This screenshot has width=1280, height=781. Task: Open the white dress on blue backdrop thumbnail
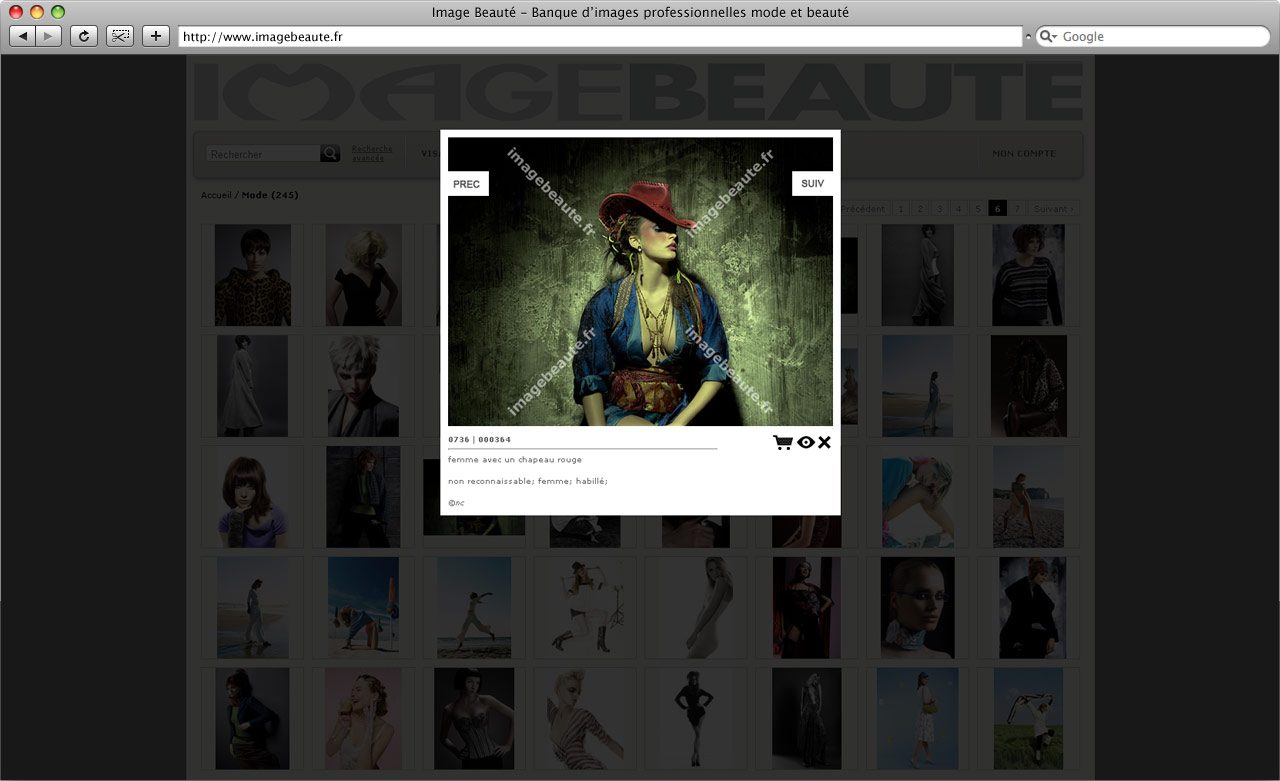pos(917,719)
